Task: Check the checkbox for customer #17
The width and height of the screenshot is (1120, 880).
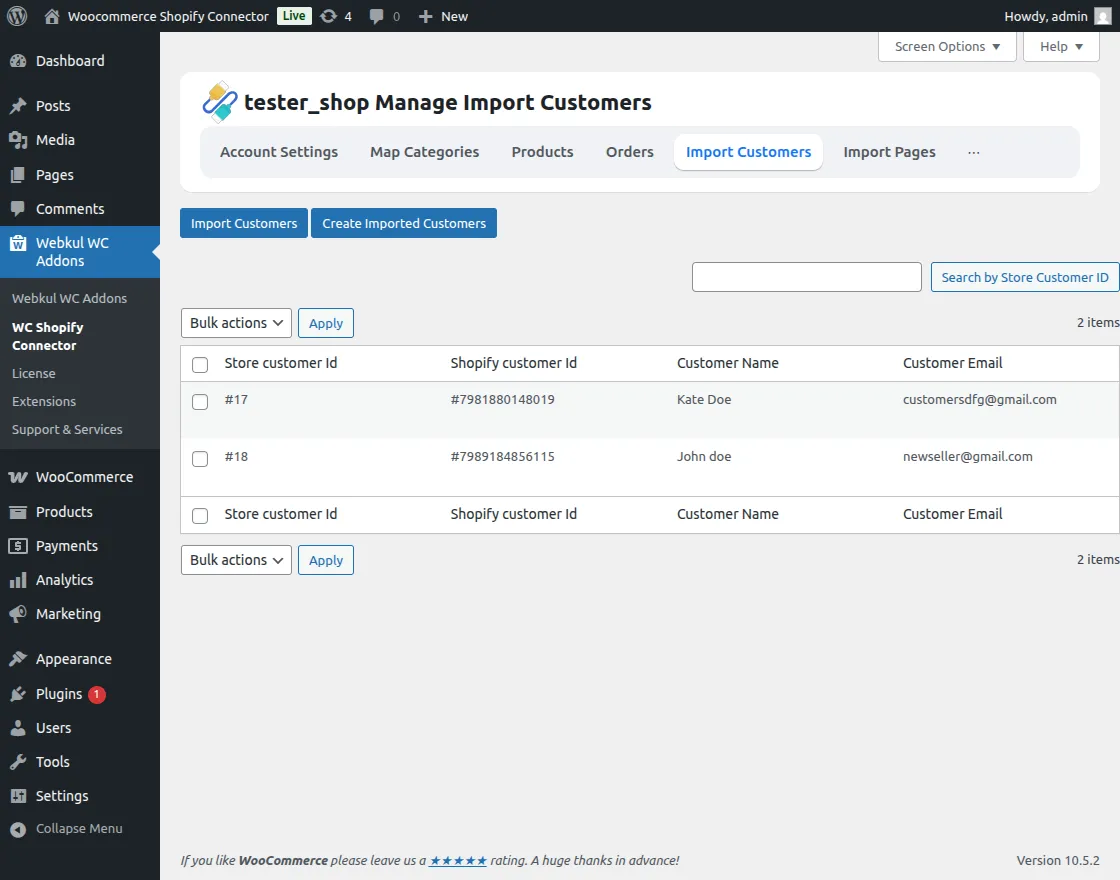Action: [x=199, y=402]
